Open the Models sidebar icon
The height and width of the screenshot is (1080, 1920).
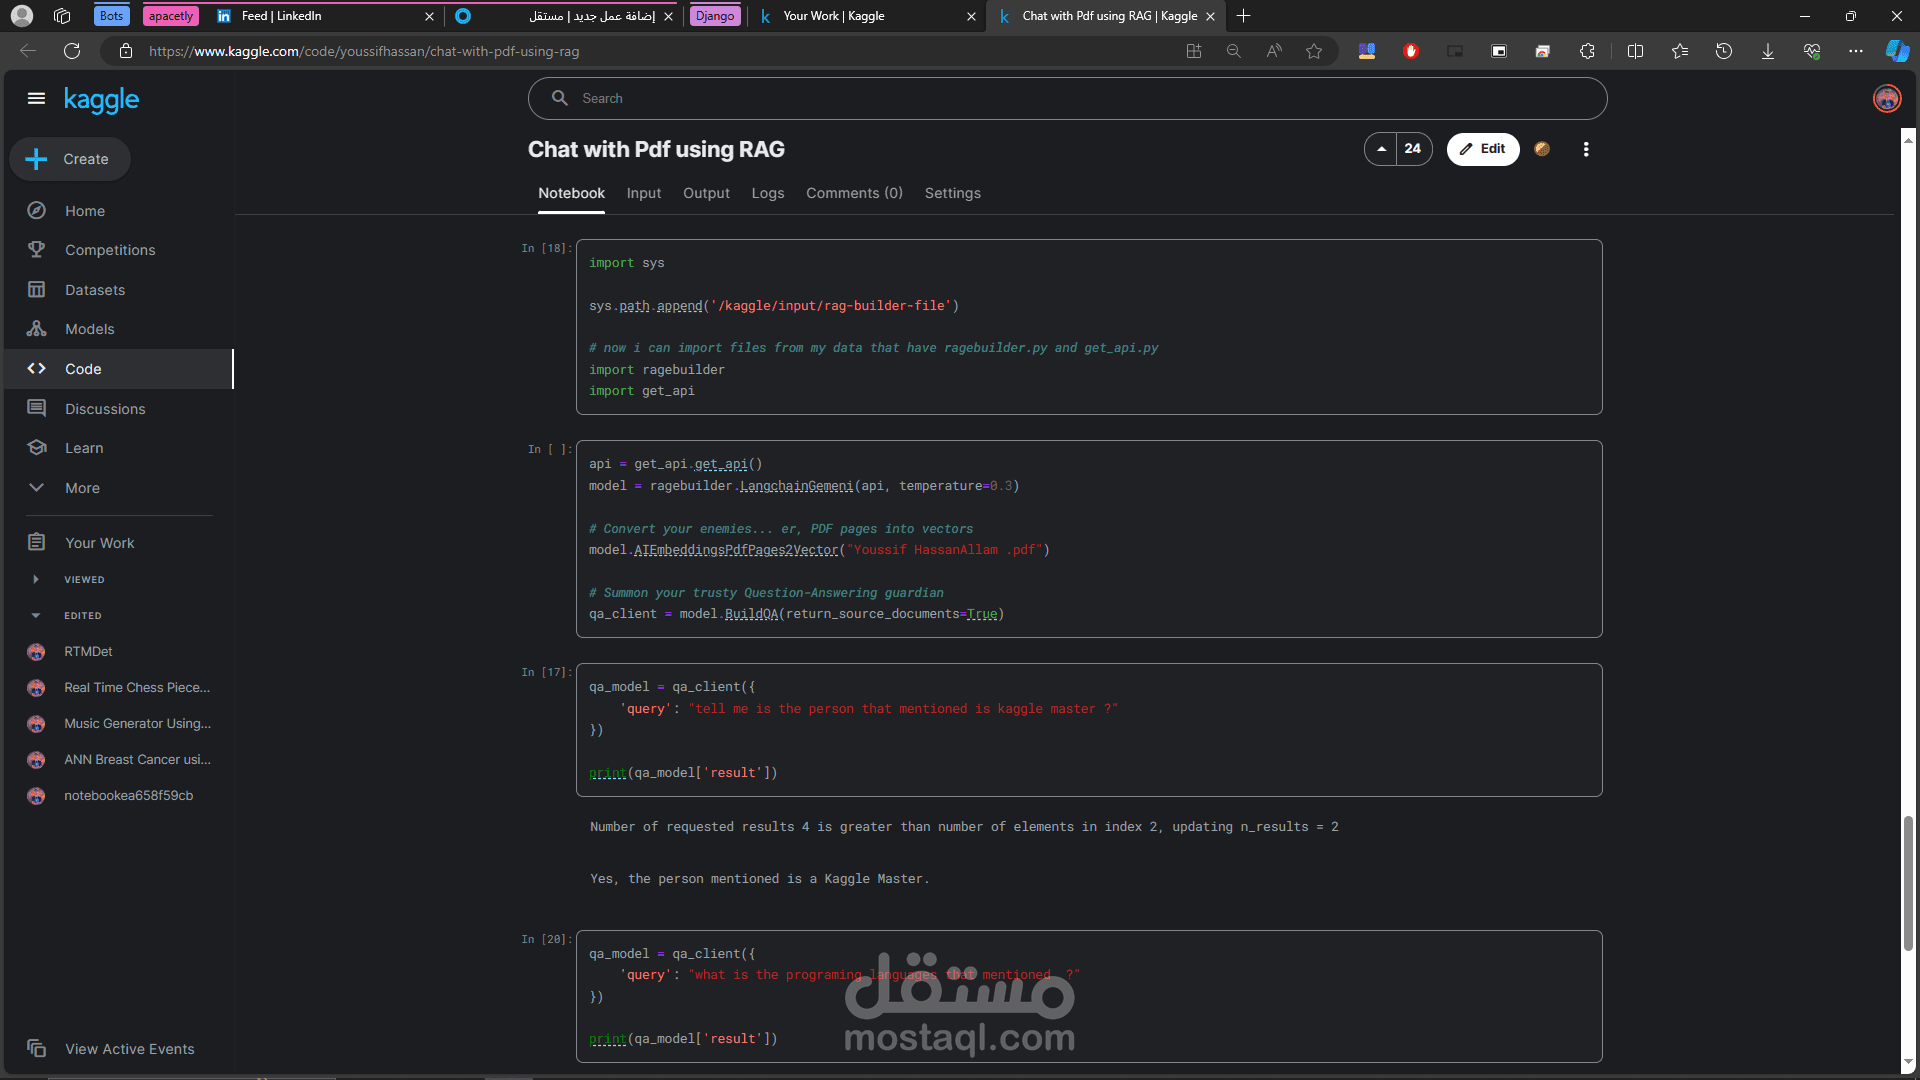(x=36, y=329)
